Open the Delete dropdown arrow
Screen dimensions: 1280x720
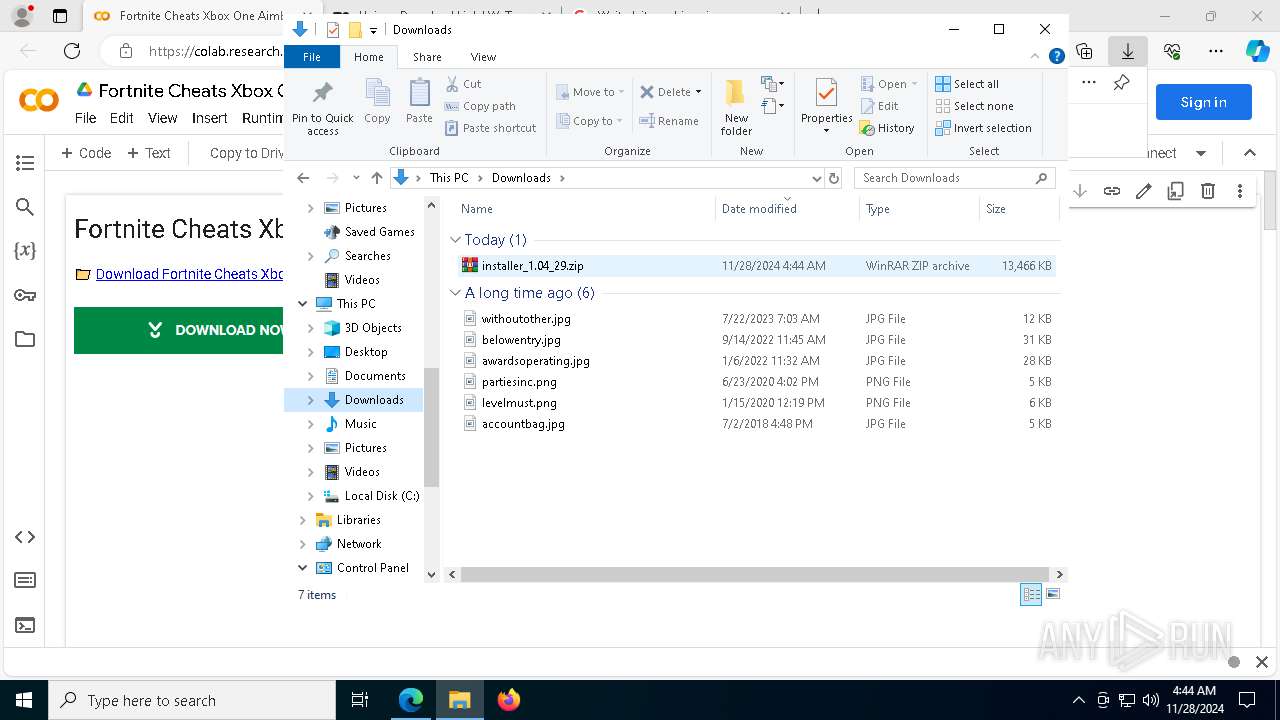(x=698, y=92)
